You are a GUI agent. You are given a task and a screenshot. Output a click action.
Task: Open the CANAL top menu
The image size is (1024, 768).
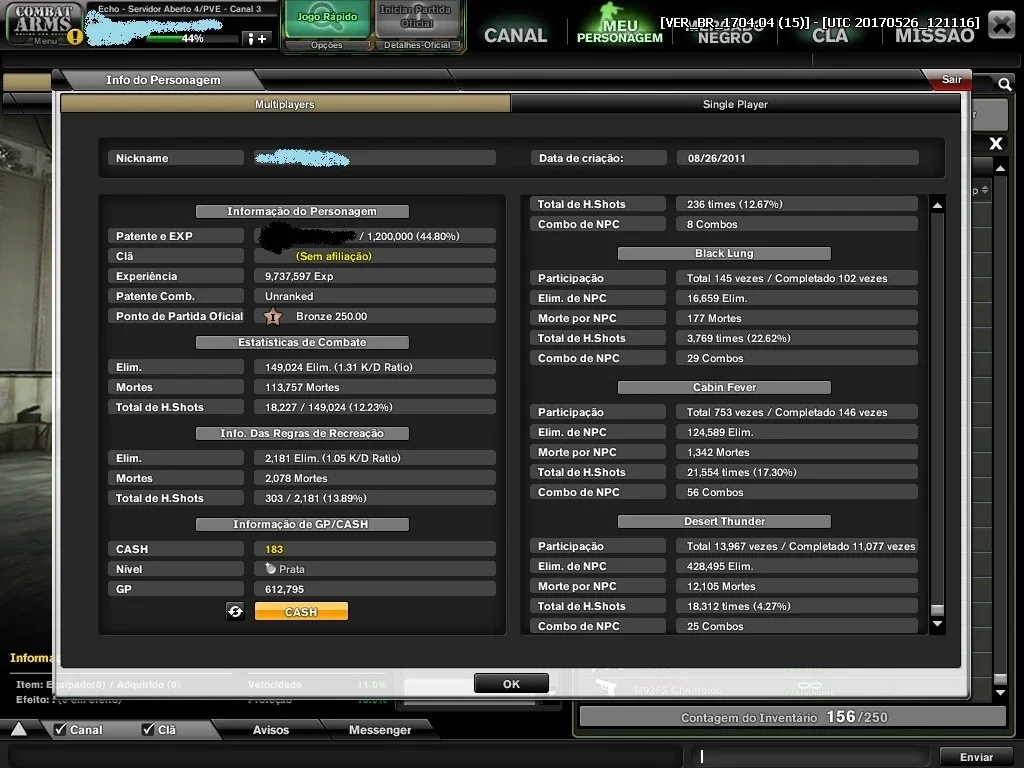515,35
